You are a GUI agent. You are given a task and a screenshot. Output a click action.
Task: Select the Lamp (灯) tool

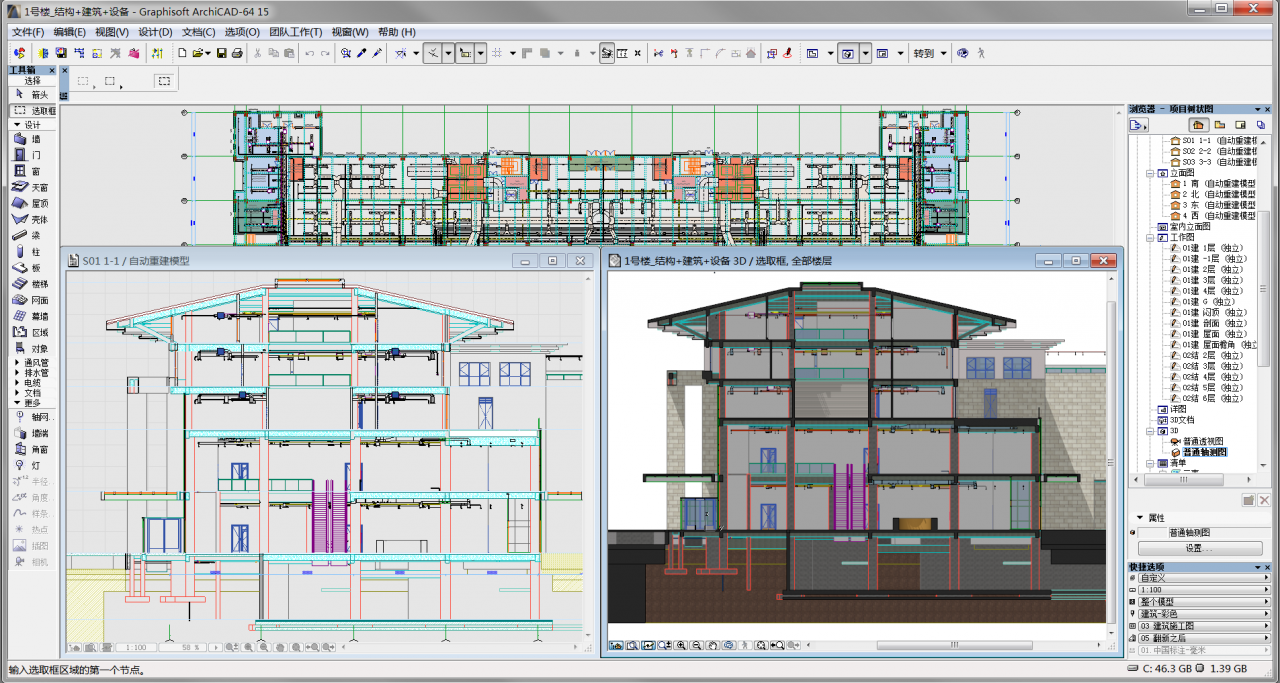pos(29,465)
